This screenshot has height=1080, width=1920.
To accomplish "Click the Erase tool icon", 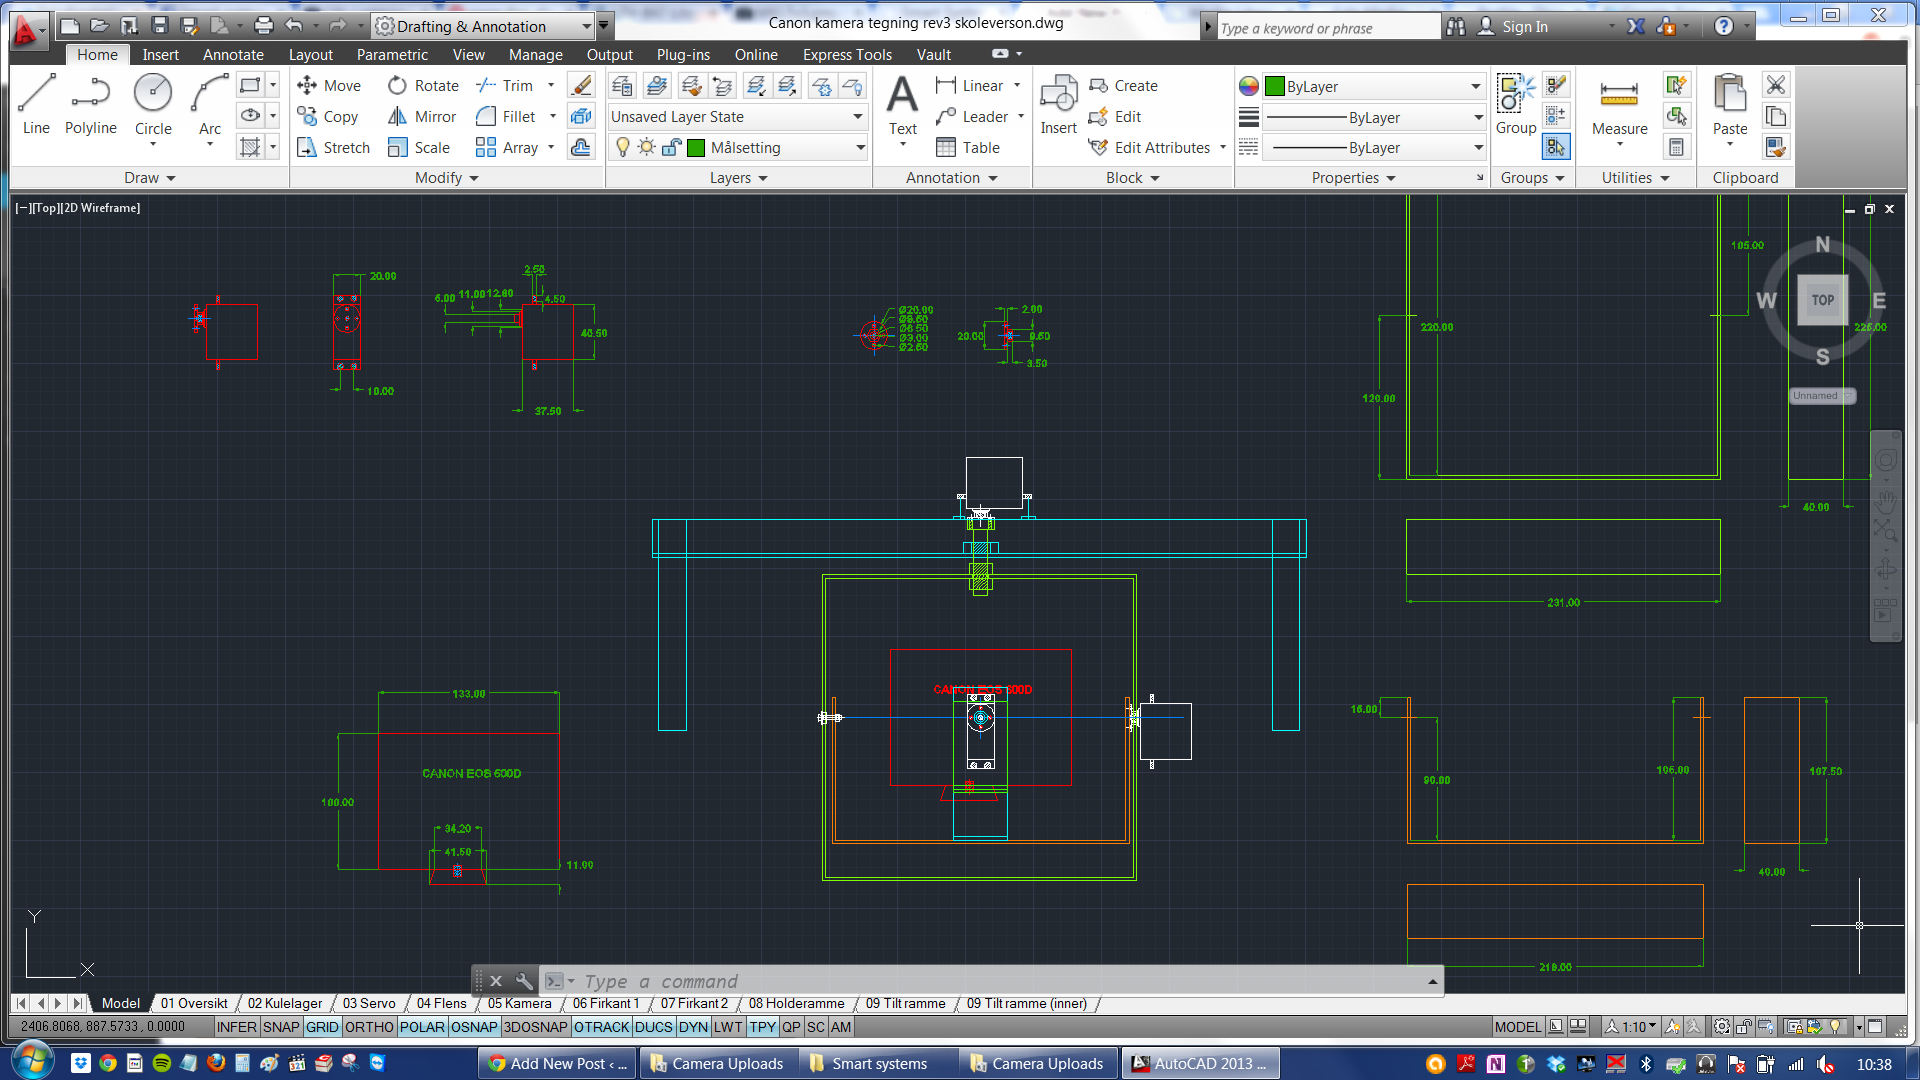I will tap(581, 86).
